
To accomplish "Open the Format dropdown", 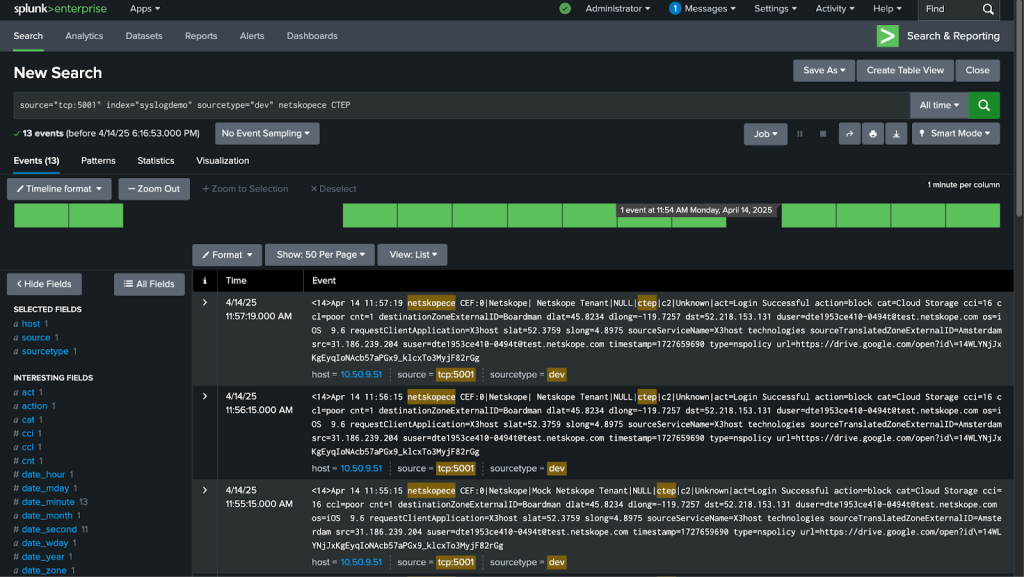I will point(227,255).
